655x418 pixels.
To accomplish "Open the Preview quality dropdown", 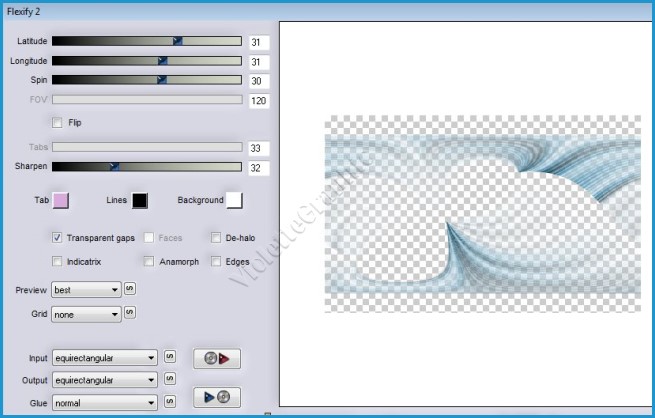I will 86,289.
